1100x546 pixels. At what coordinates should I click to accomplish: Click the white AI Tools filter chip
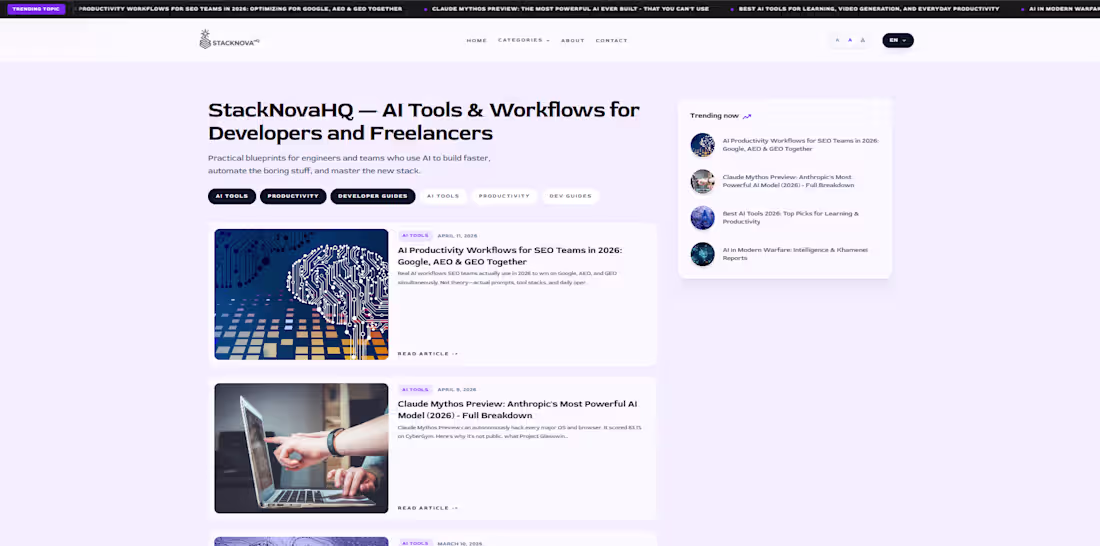tap(443, 197)
